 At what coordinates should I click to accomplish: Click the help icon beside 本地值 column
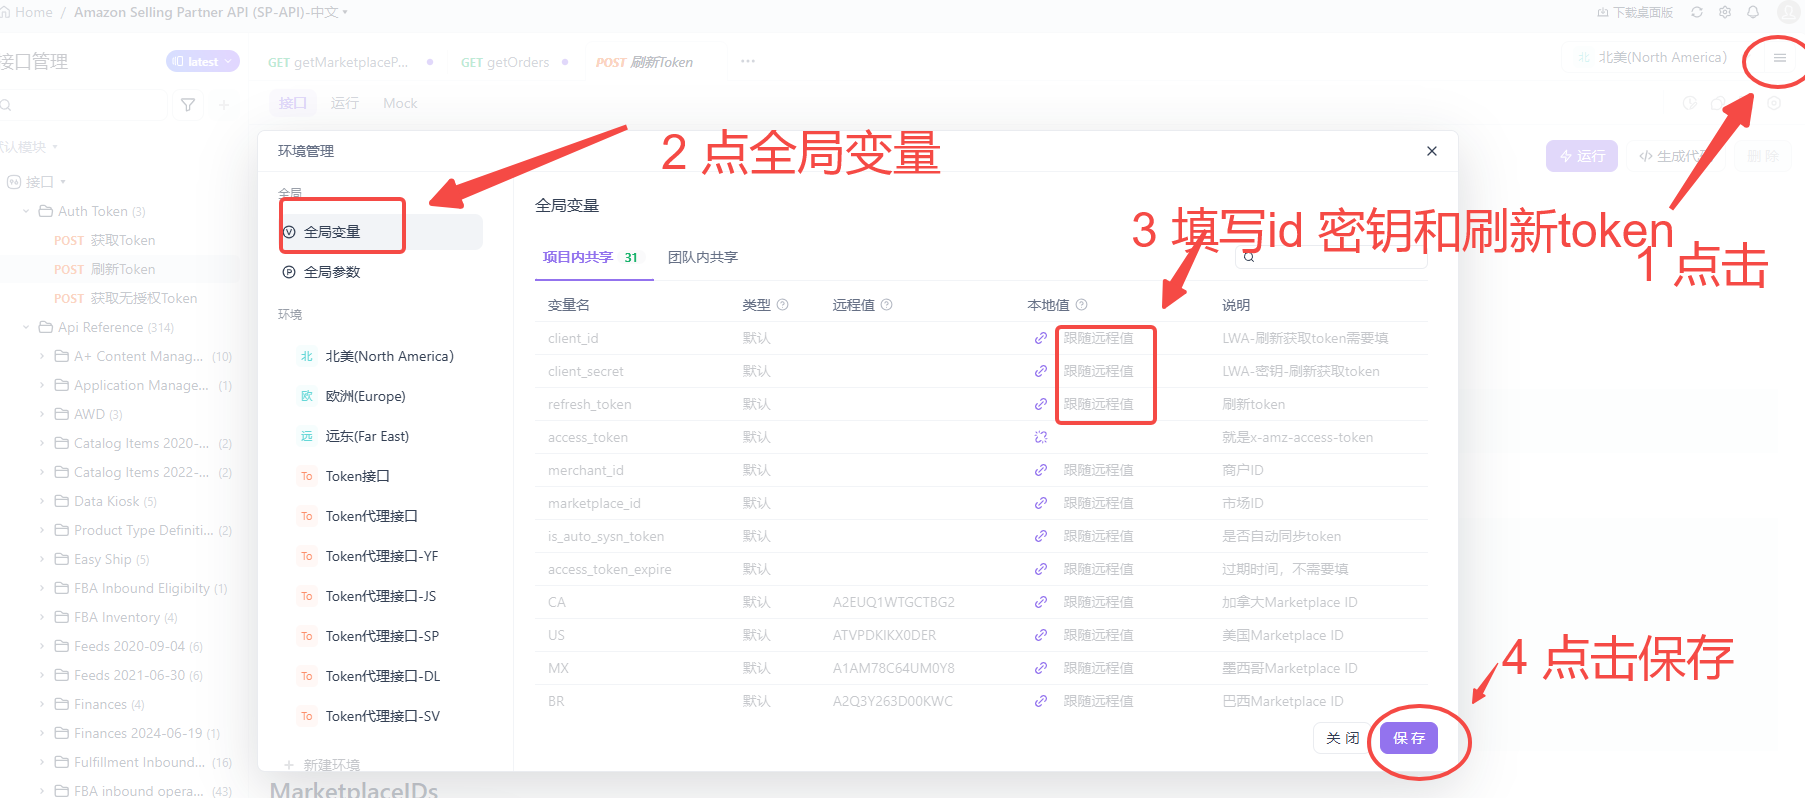(1081, 305)
